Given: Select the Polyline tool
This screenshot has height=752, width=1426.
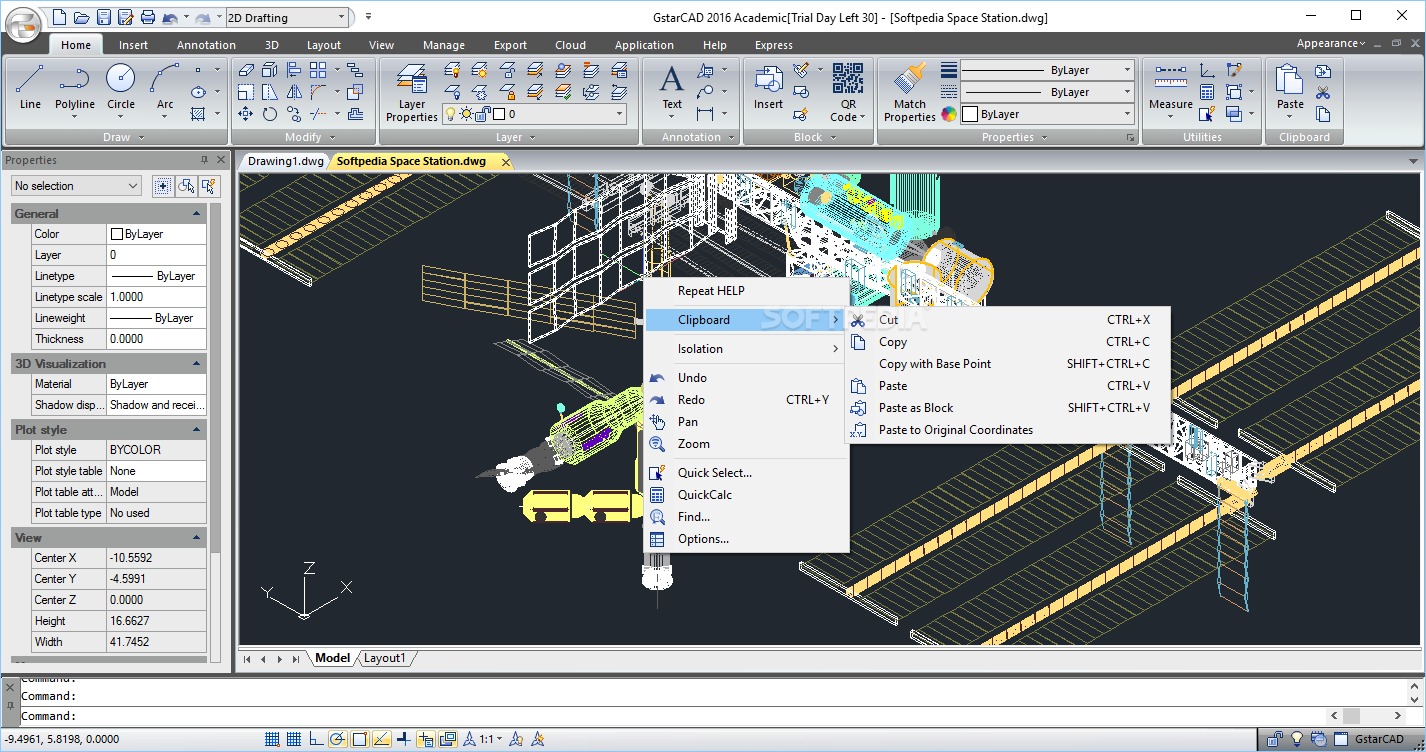Looking at the screenshot, I should point(75,88).
